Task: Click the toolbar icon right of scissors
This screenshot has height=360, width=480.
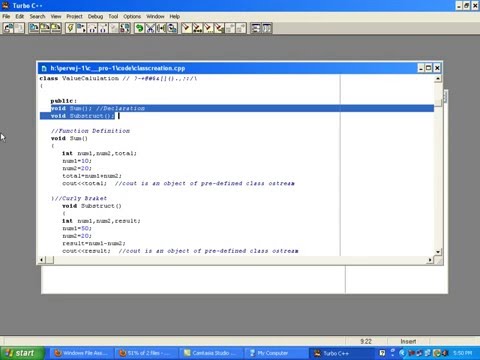Action: tap(161, 28)
